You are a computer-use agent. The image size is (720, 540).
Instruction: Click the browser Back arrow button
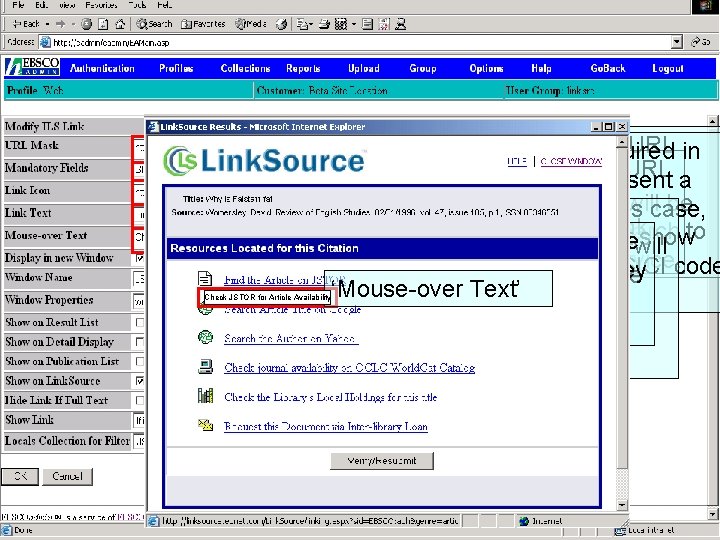coord(26,24)
